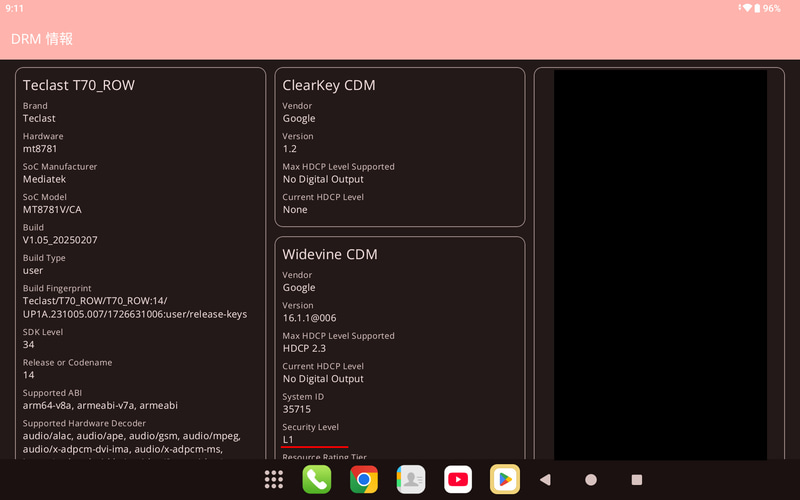Image resolution: width=800 pixels, height=500 pixels.
Task: Select SoC Manufacturer value Mediatek
Action: [x=44, y=179]
